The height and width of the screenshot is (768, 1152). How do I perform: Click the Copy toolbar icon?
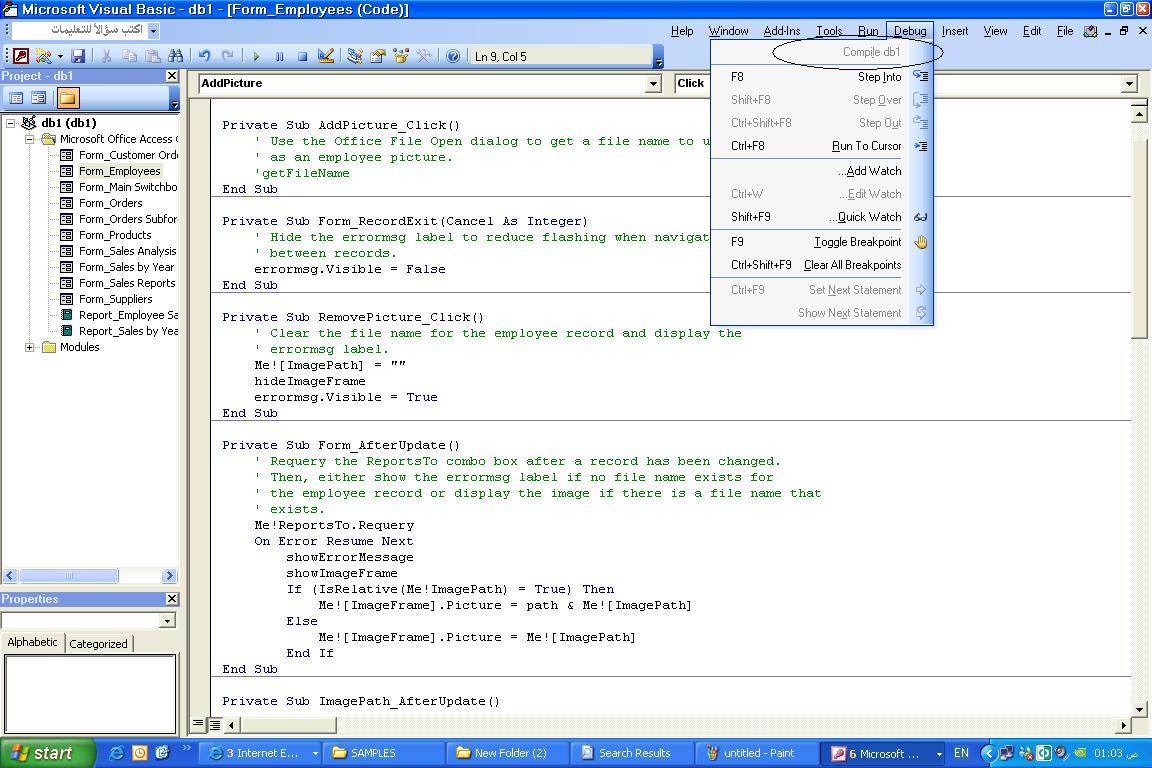[129, 56]
